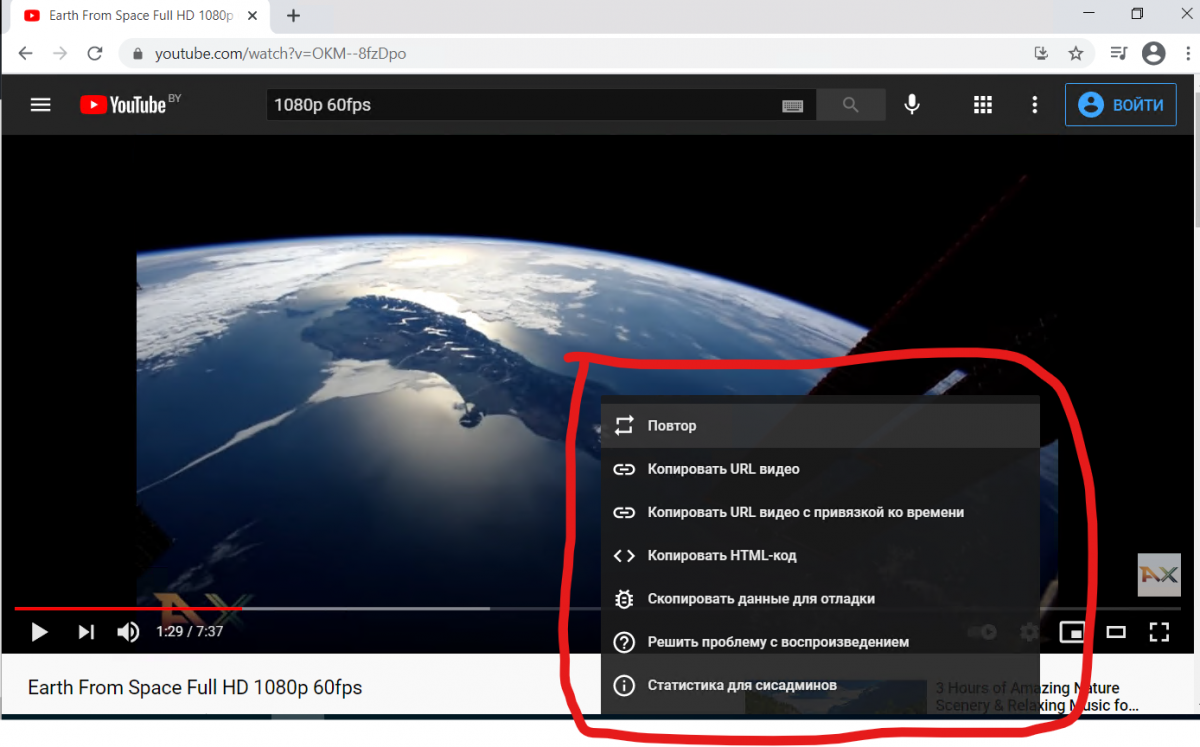This screenshot has height=747, width=1200.
Task: Choose 'Копировать HTML-код' menu entry
Action: point(722,556)
